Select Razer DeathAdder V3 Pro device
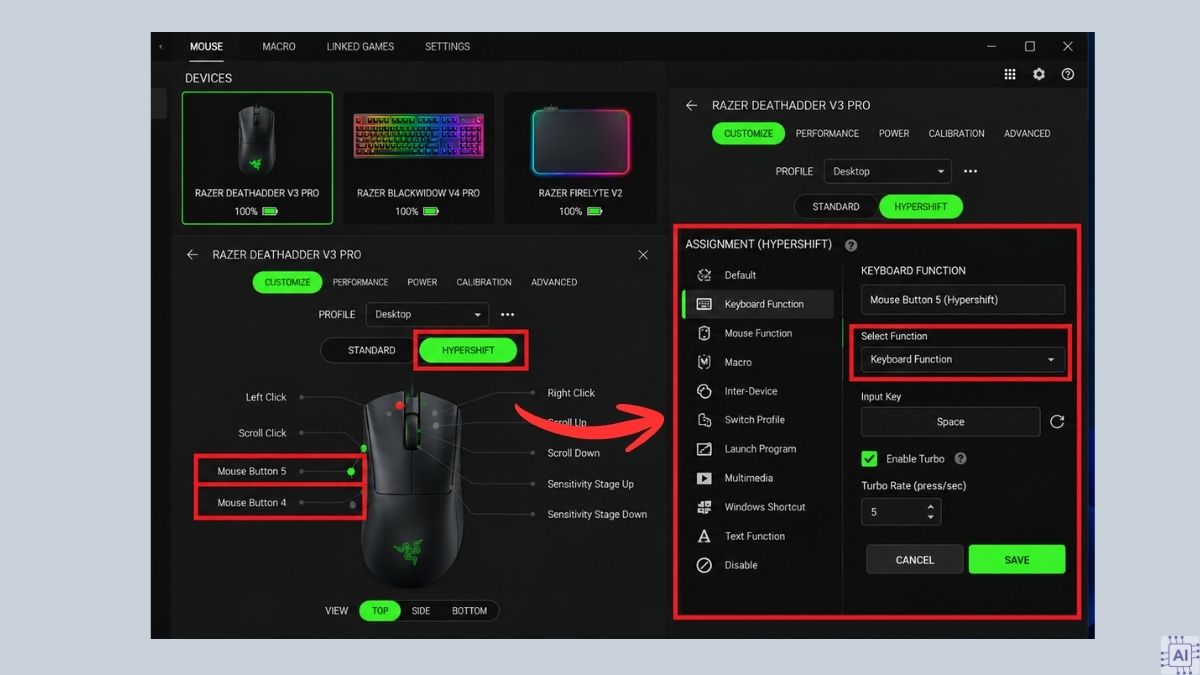The height and width of the screenshot is (675, 1200). (x=257, y=158)
